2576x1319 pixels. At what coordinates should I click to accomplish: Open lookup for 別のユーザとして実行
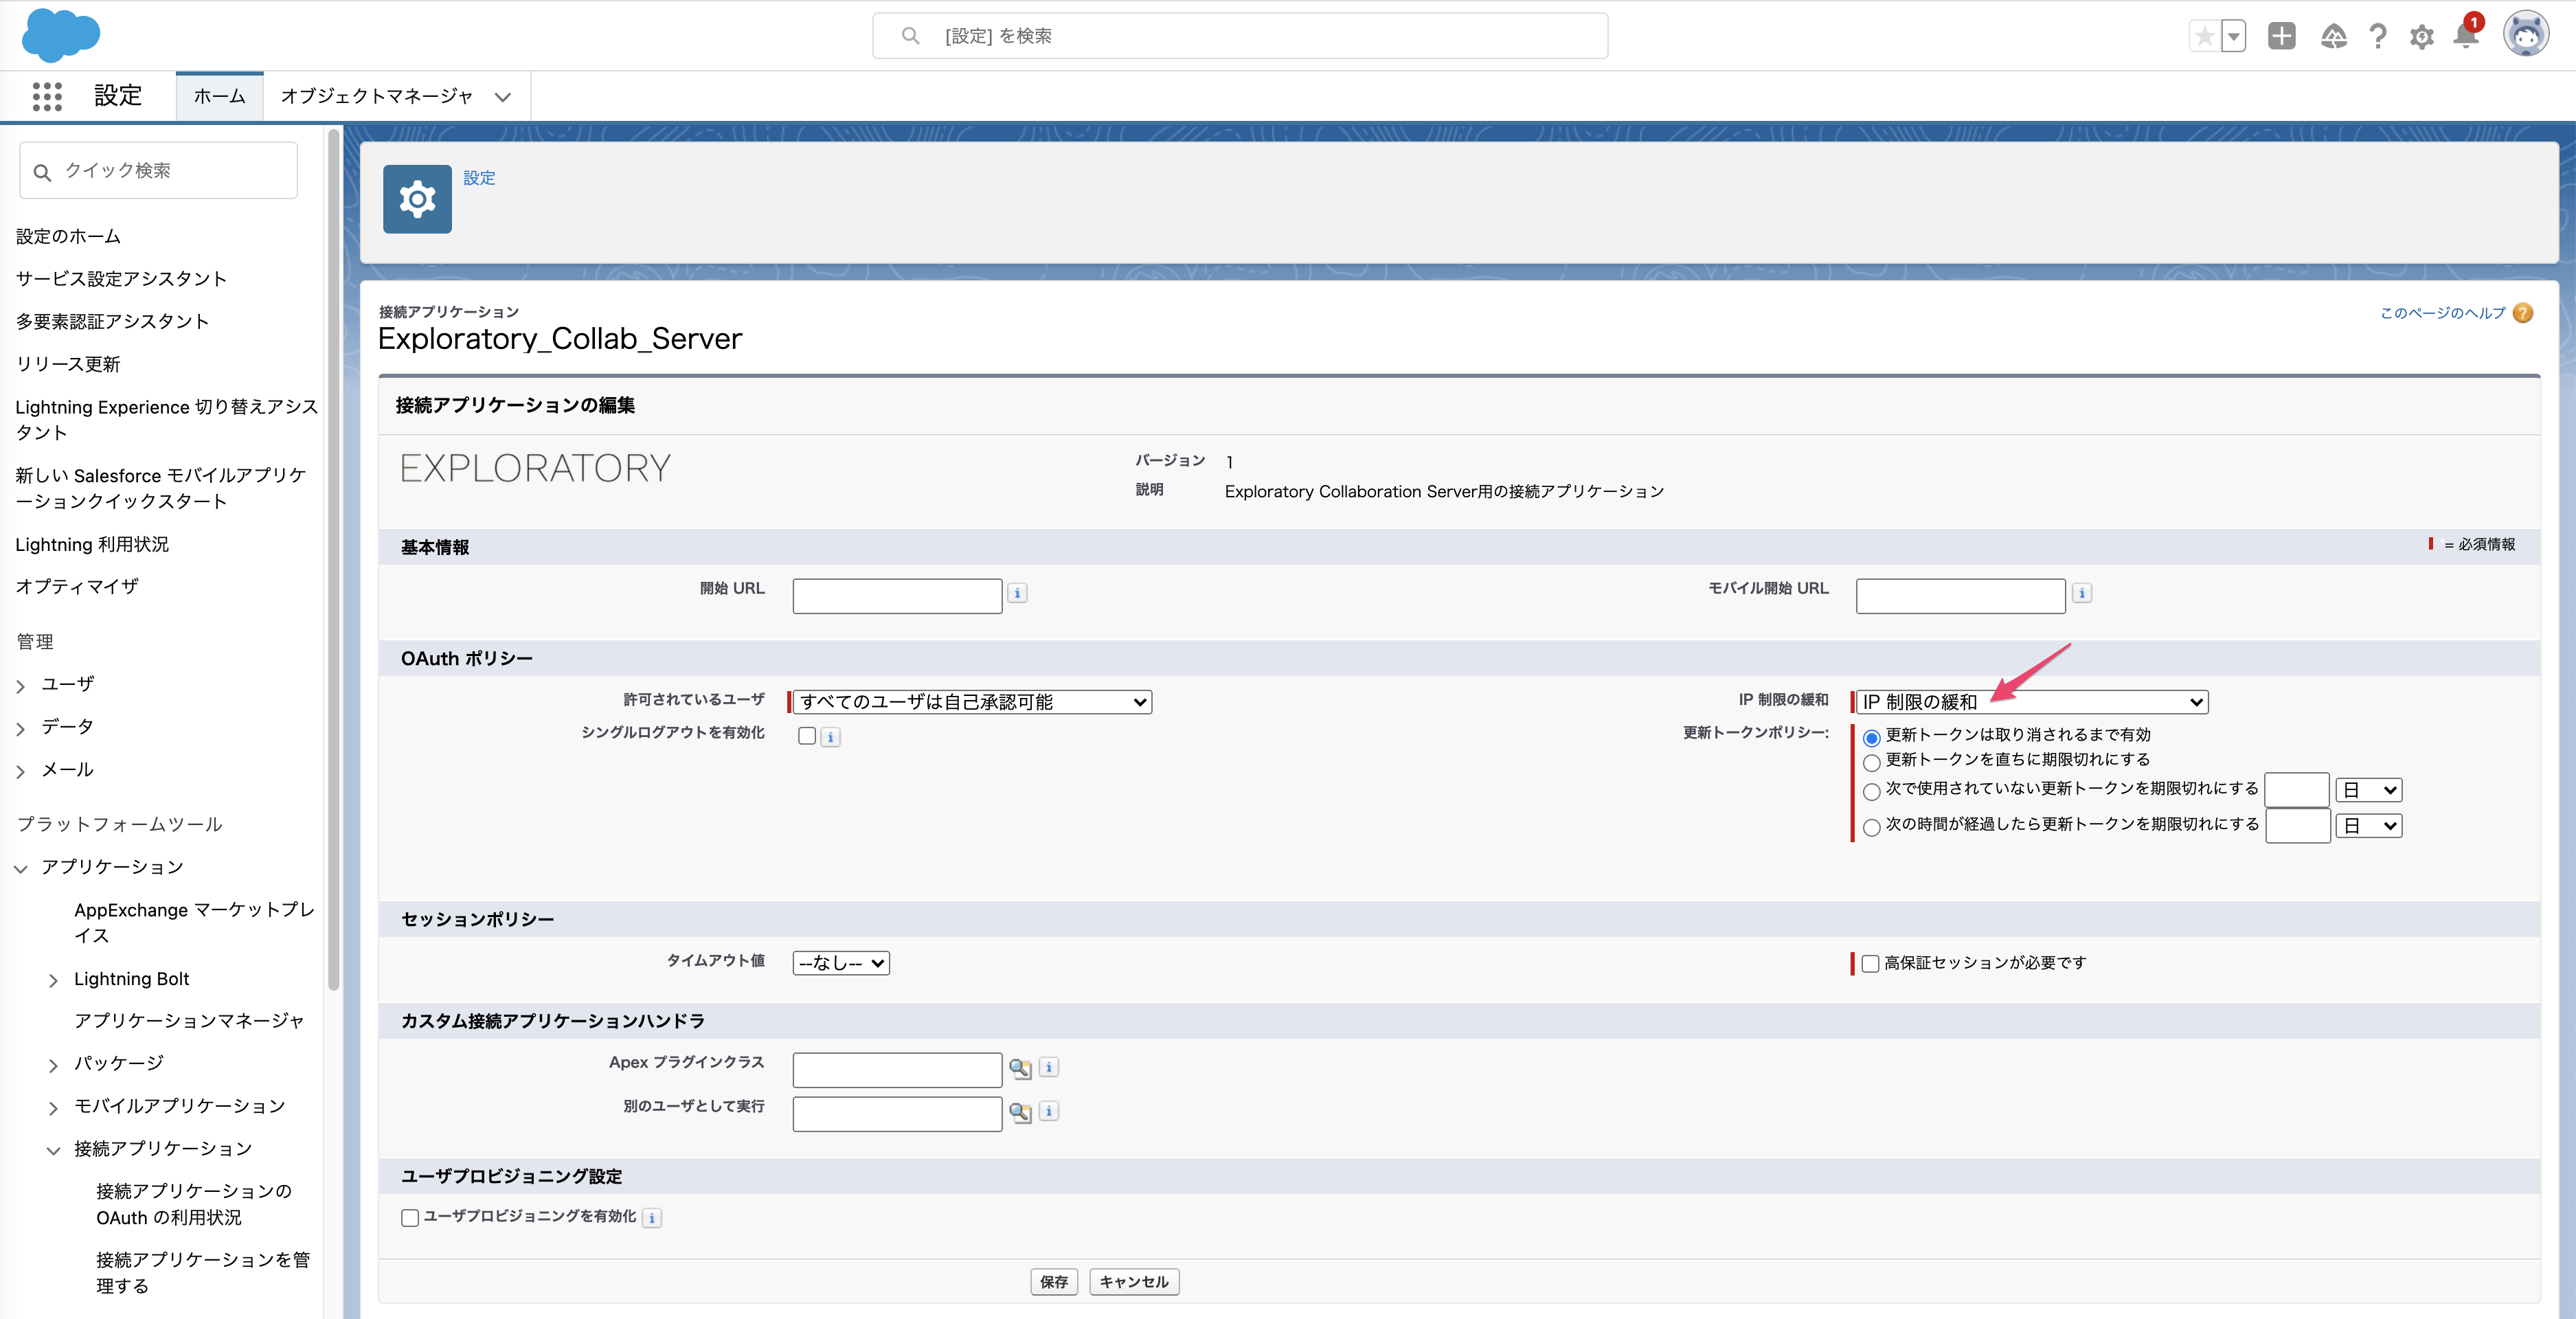click(1020, 1112)
